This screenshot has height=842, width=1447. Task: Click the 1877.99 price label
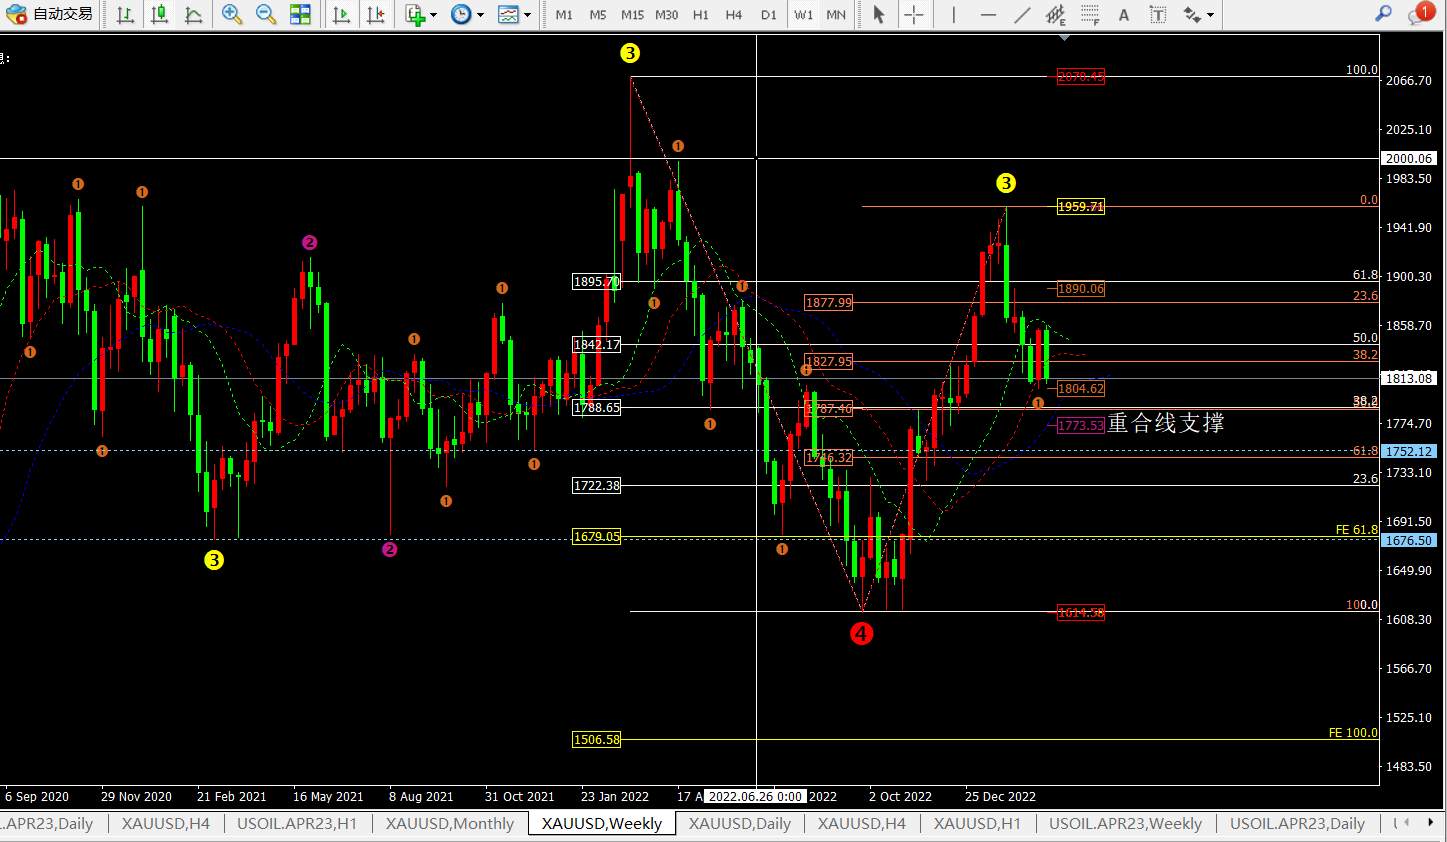point(829,303)
